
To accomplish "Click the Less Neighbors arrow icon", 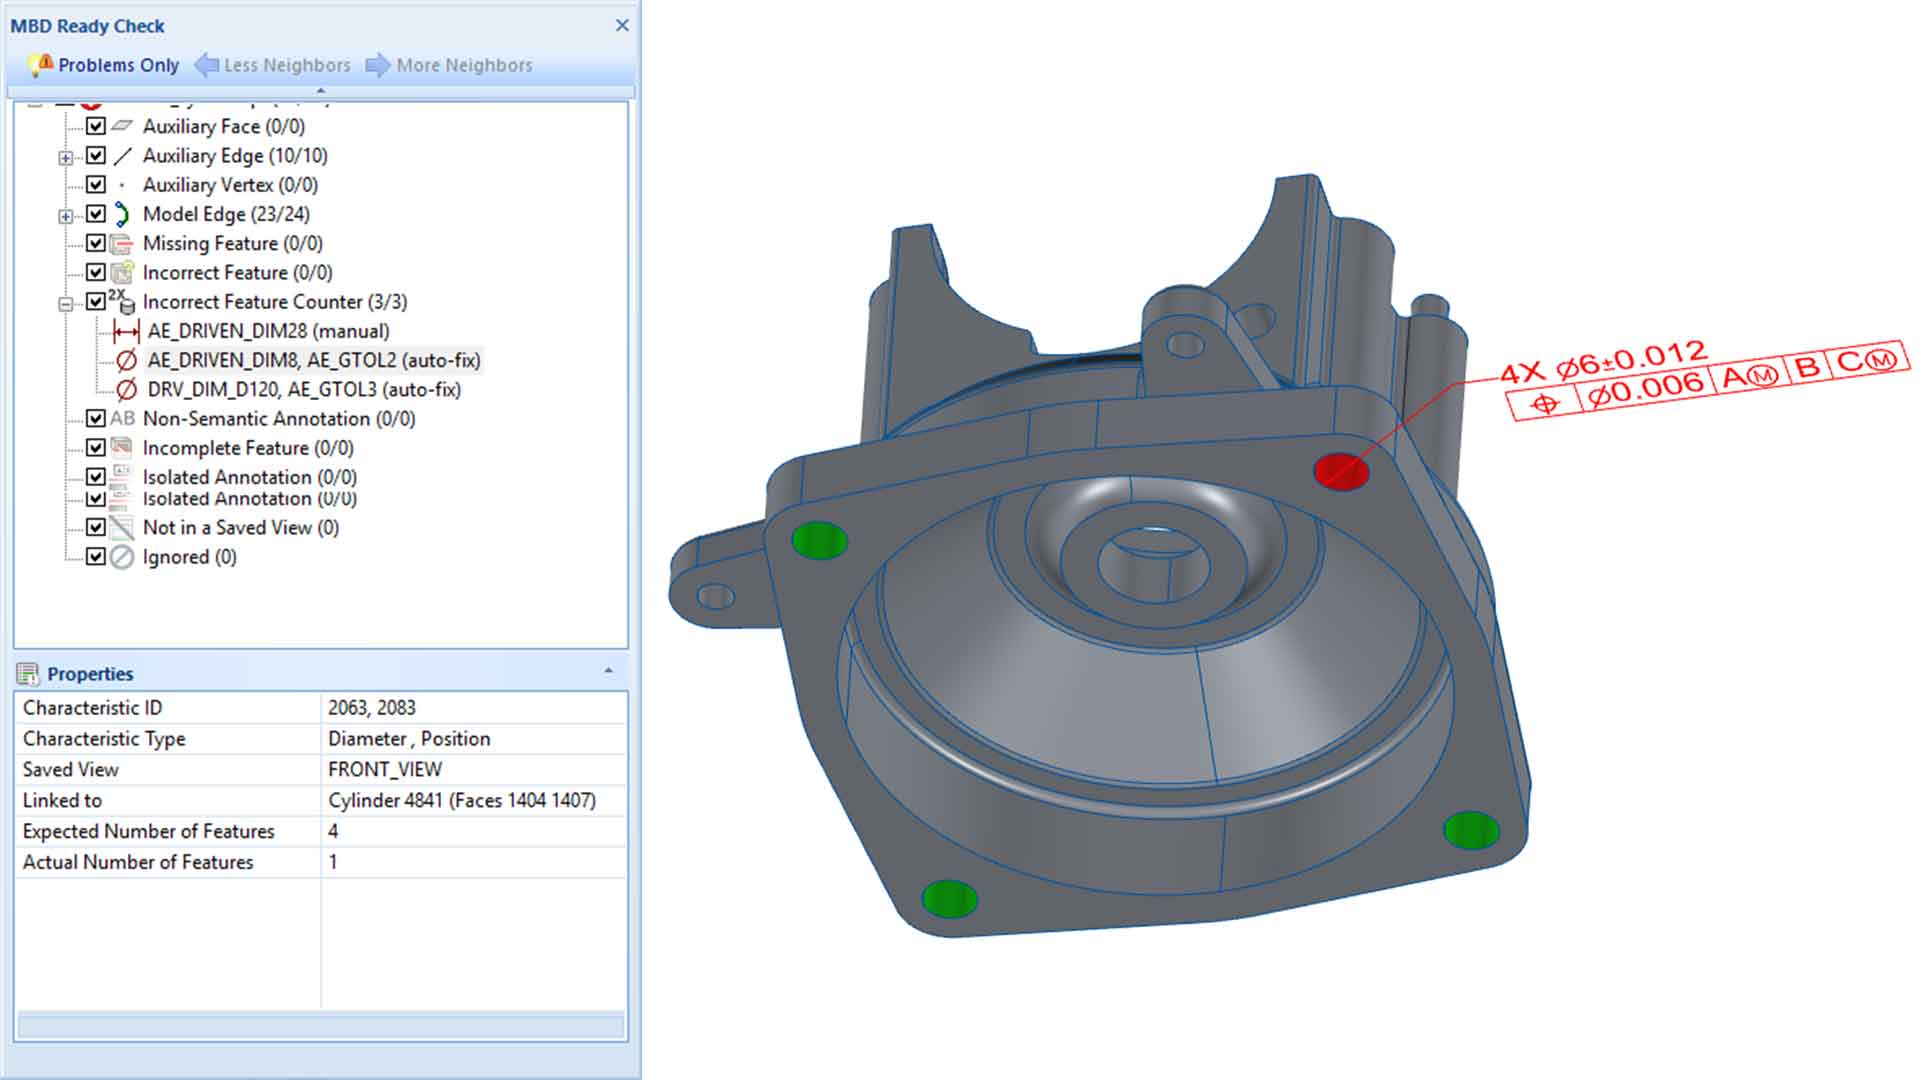I will coord(207,65).
